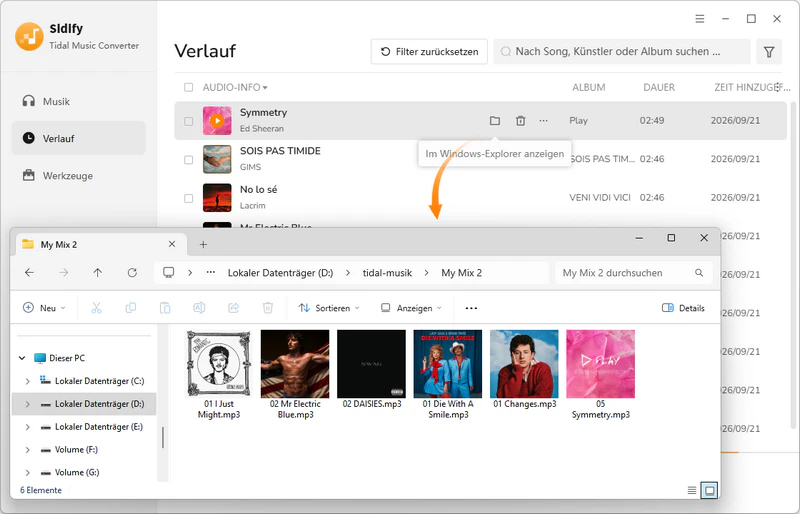Focus the song search field in Sidify

pos(621,52)
